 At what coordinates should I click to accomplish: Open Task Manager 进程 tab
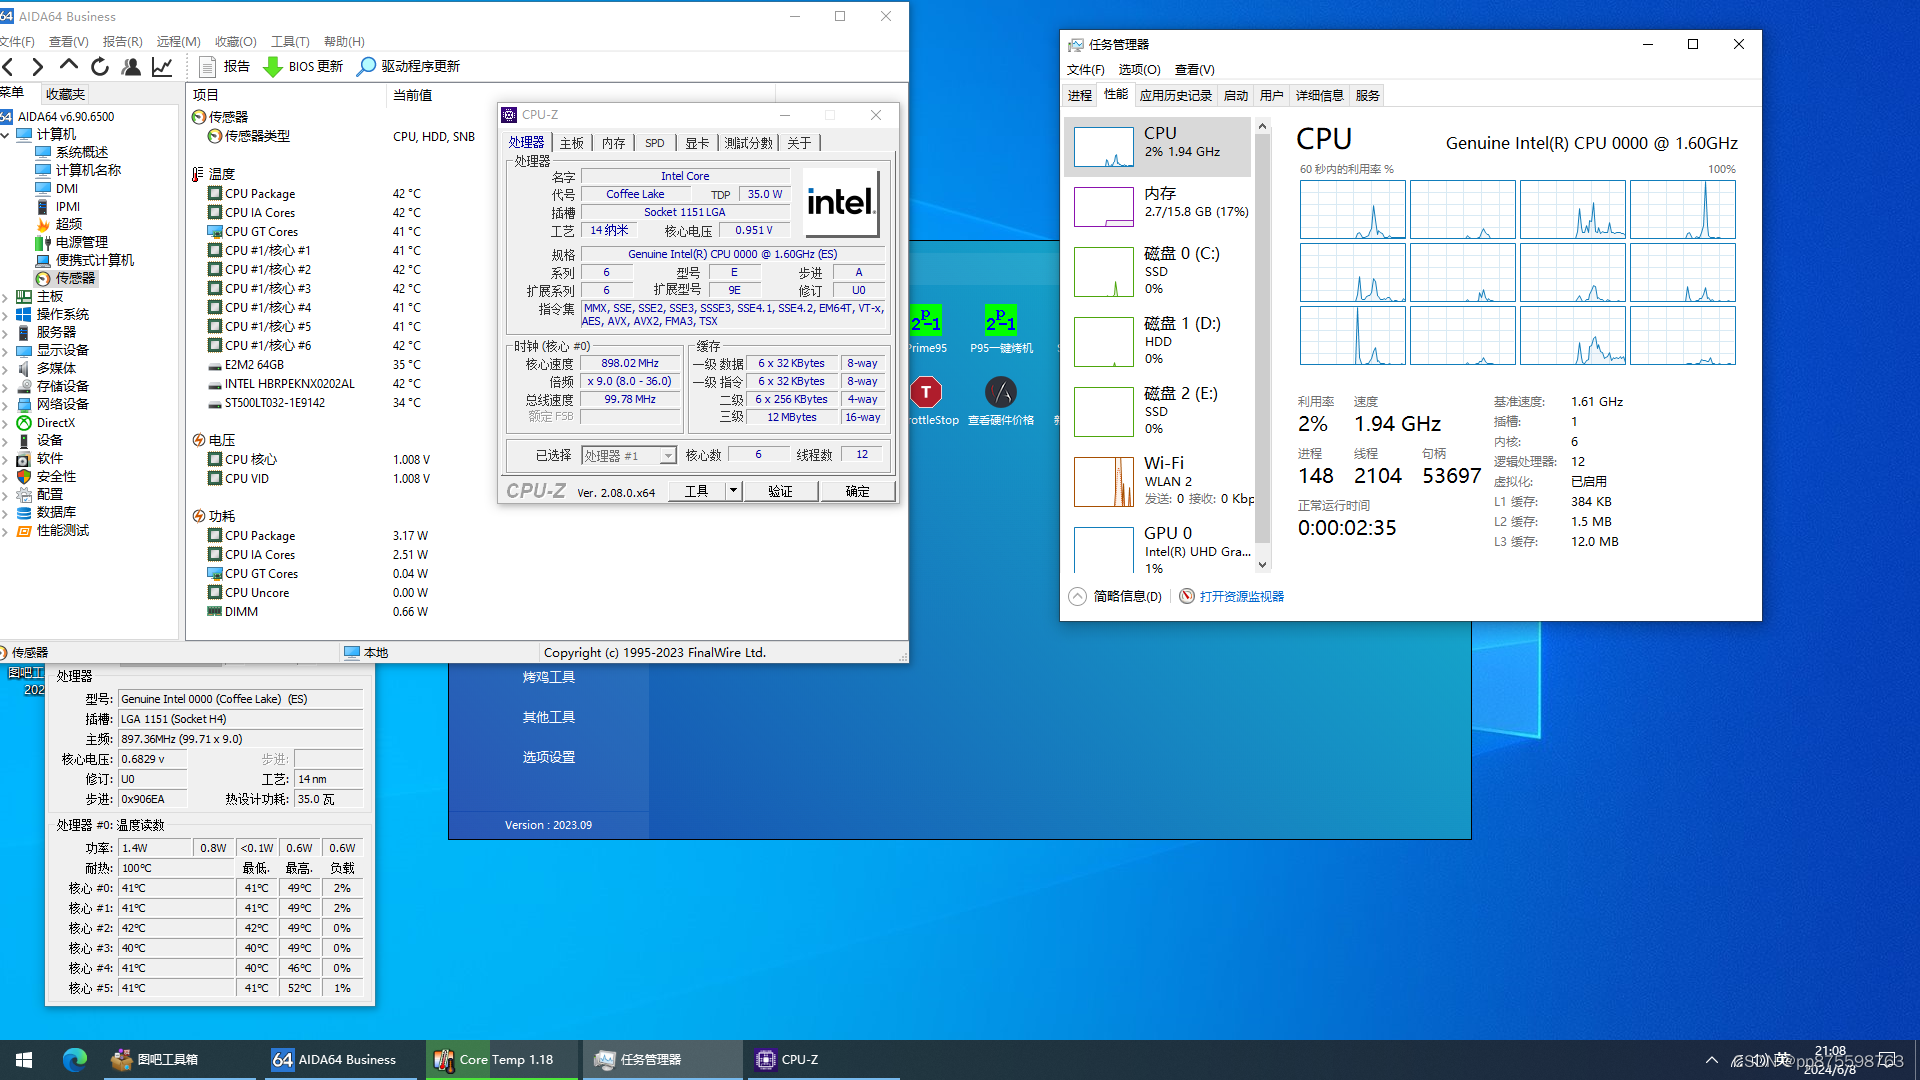tap(1080, 96)
